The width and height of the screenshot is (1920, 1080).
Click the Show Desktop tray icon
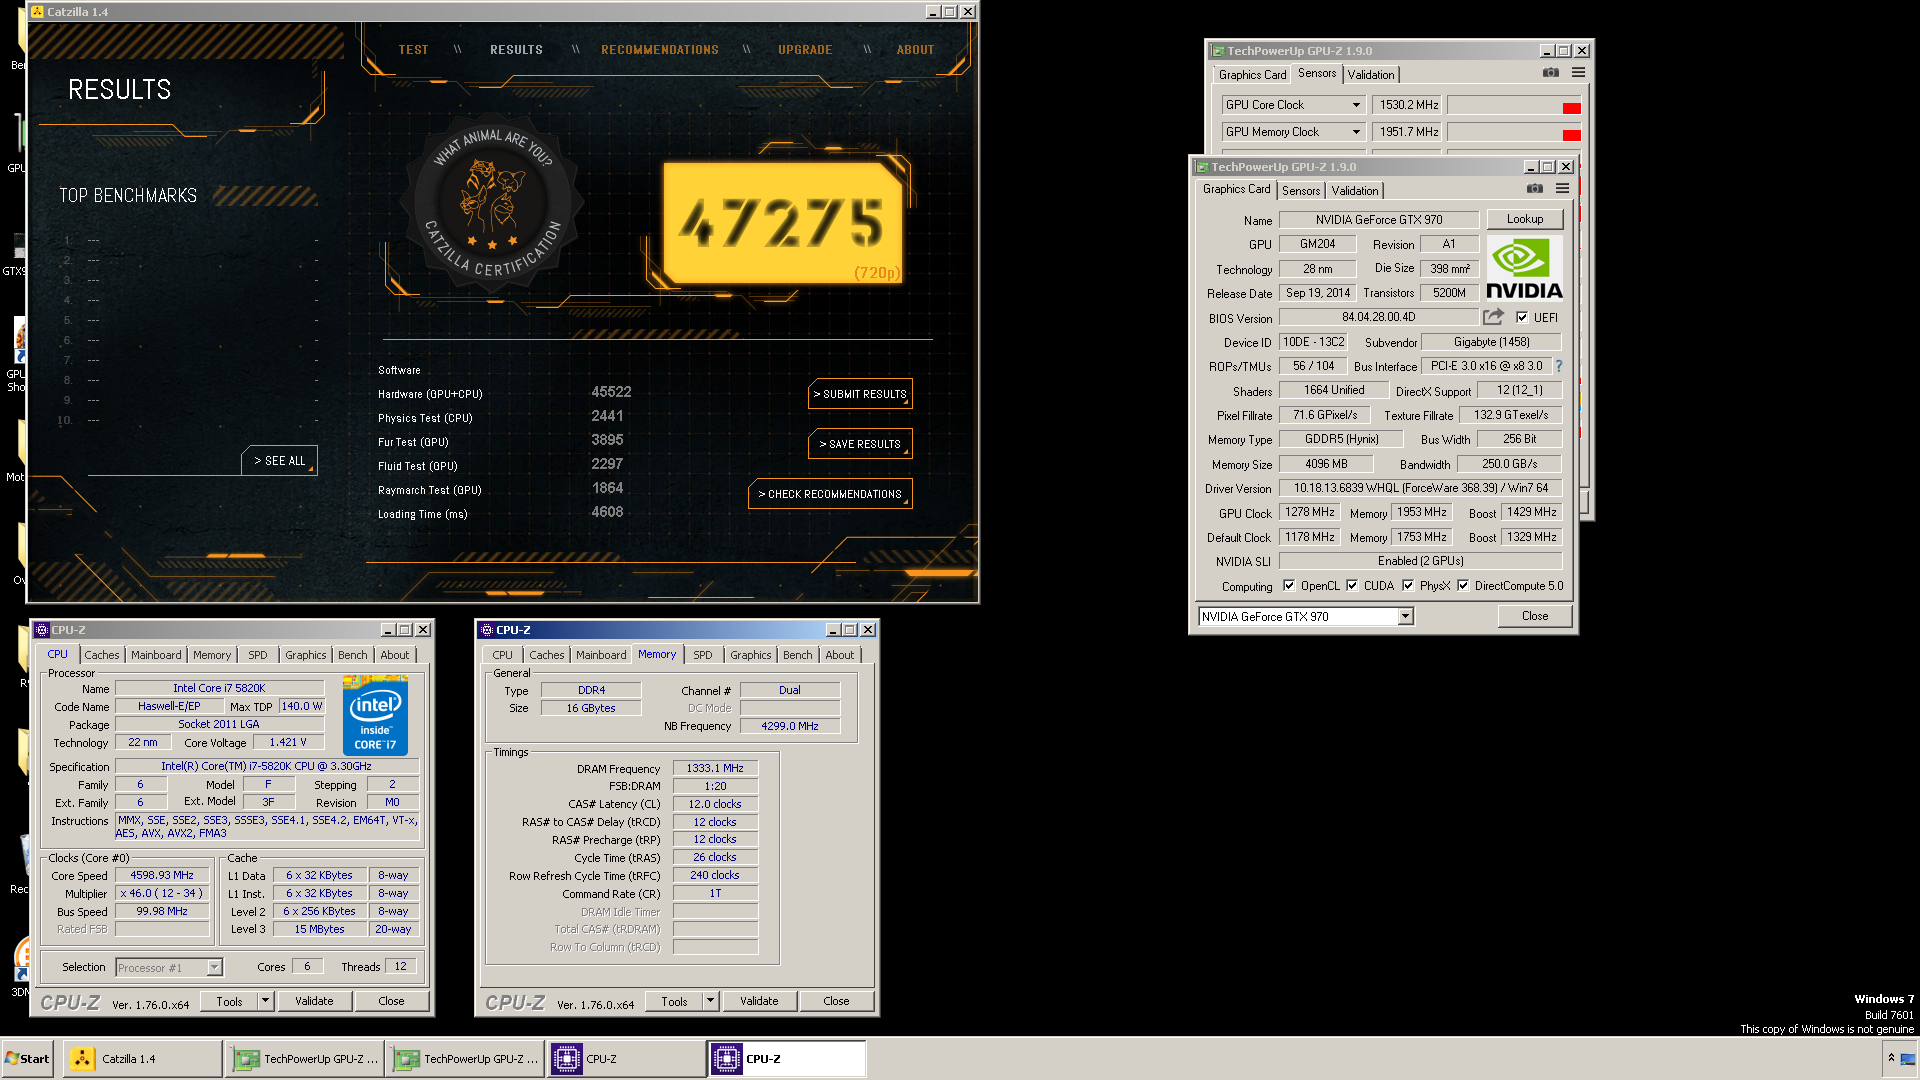[x=1908, y=1059]
